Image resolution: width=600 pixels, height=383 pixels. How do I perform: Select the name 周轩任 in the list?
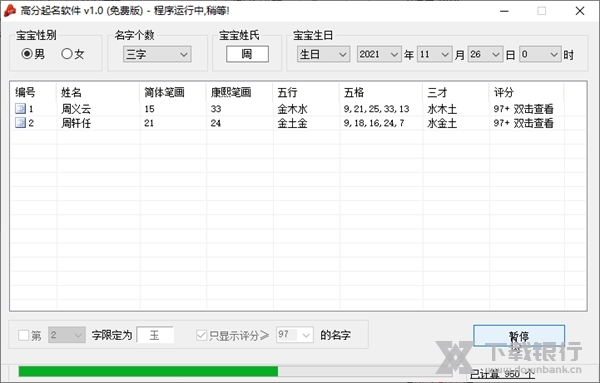pos(76,123)
